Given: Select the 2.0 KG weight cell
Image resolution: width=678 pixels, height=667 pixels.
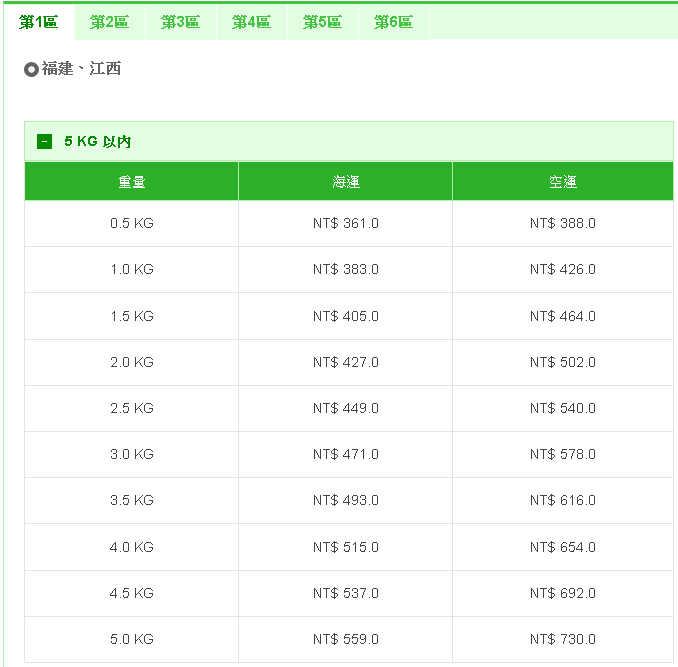Looking at the screenshot, I should (132, 362).
